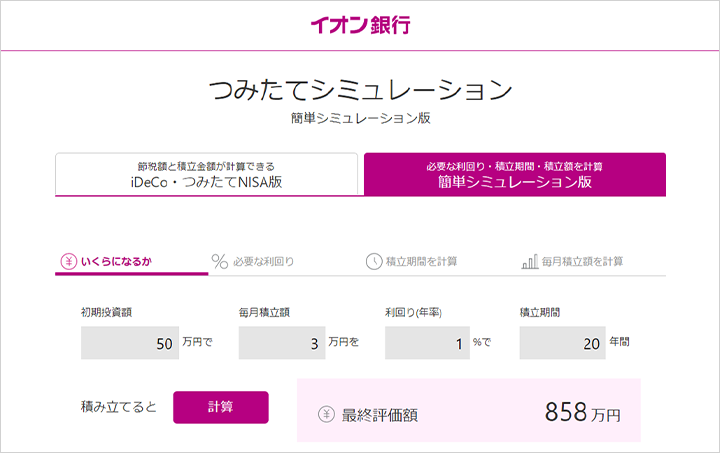The height and width of the screenshot is (453, 720).
Task: Open the 毎月積立額を計算 tab
Action: 589,262
